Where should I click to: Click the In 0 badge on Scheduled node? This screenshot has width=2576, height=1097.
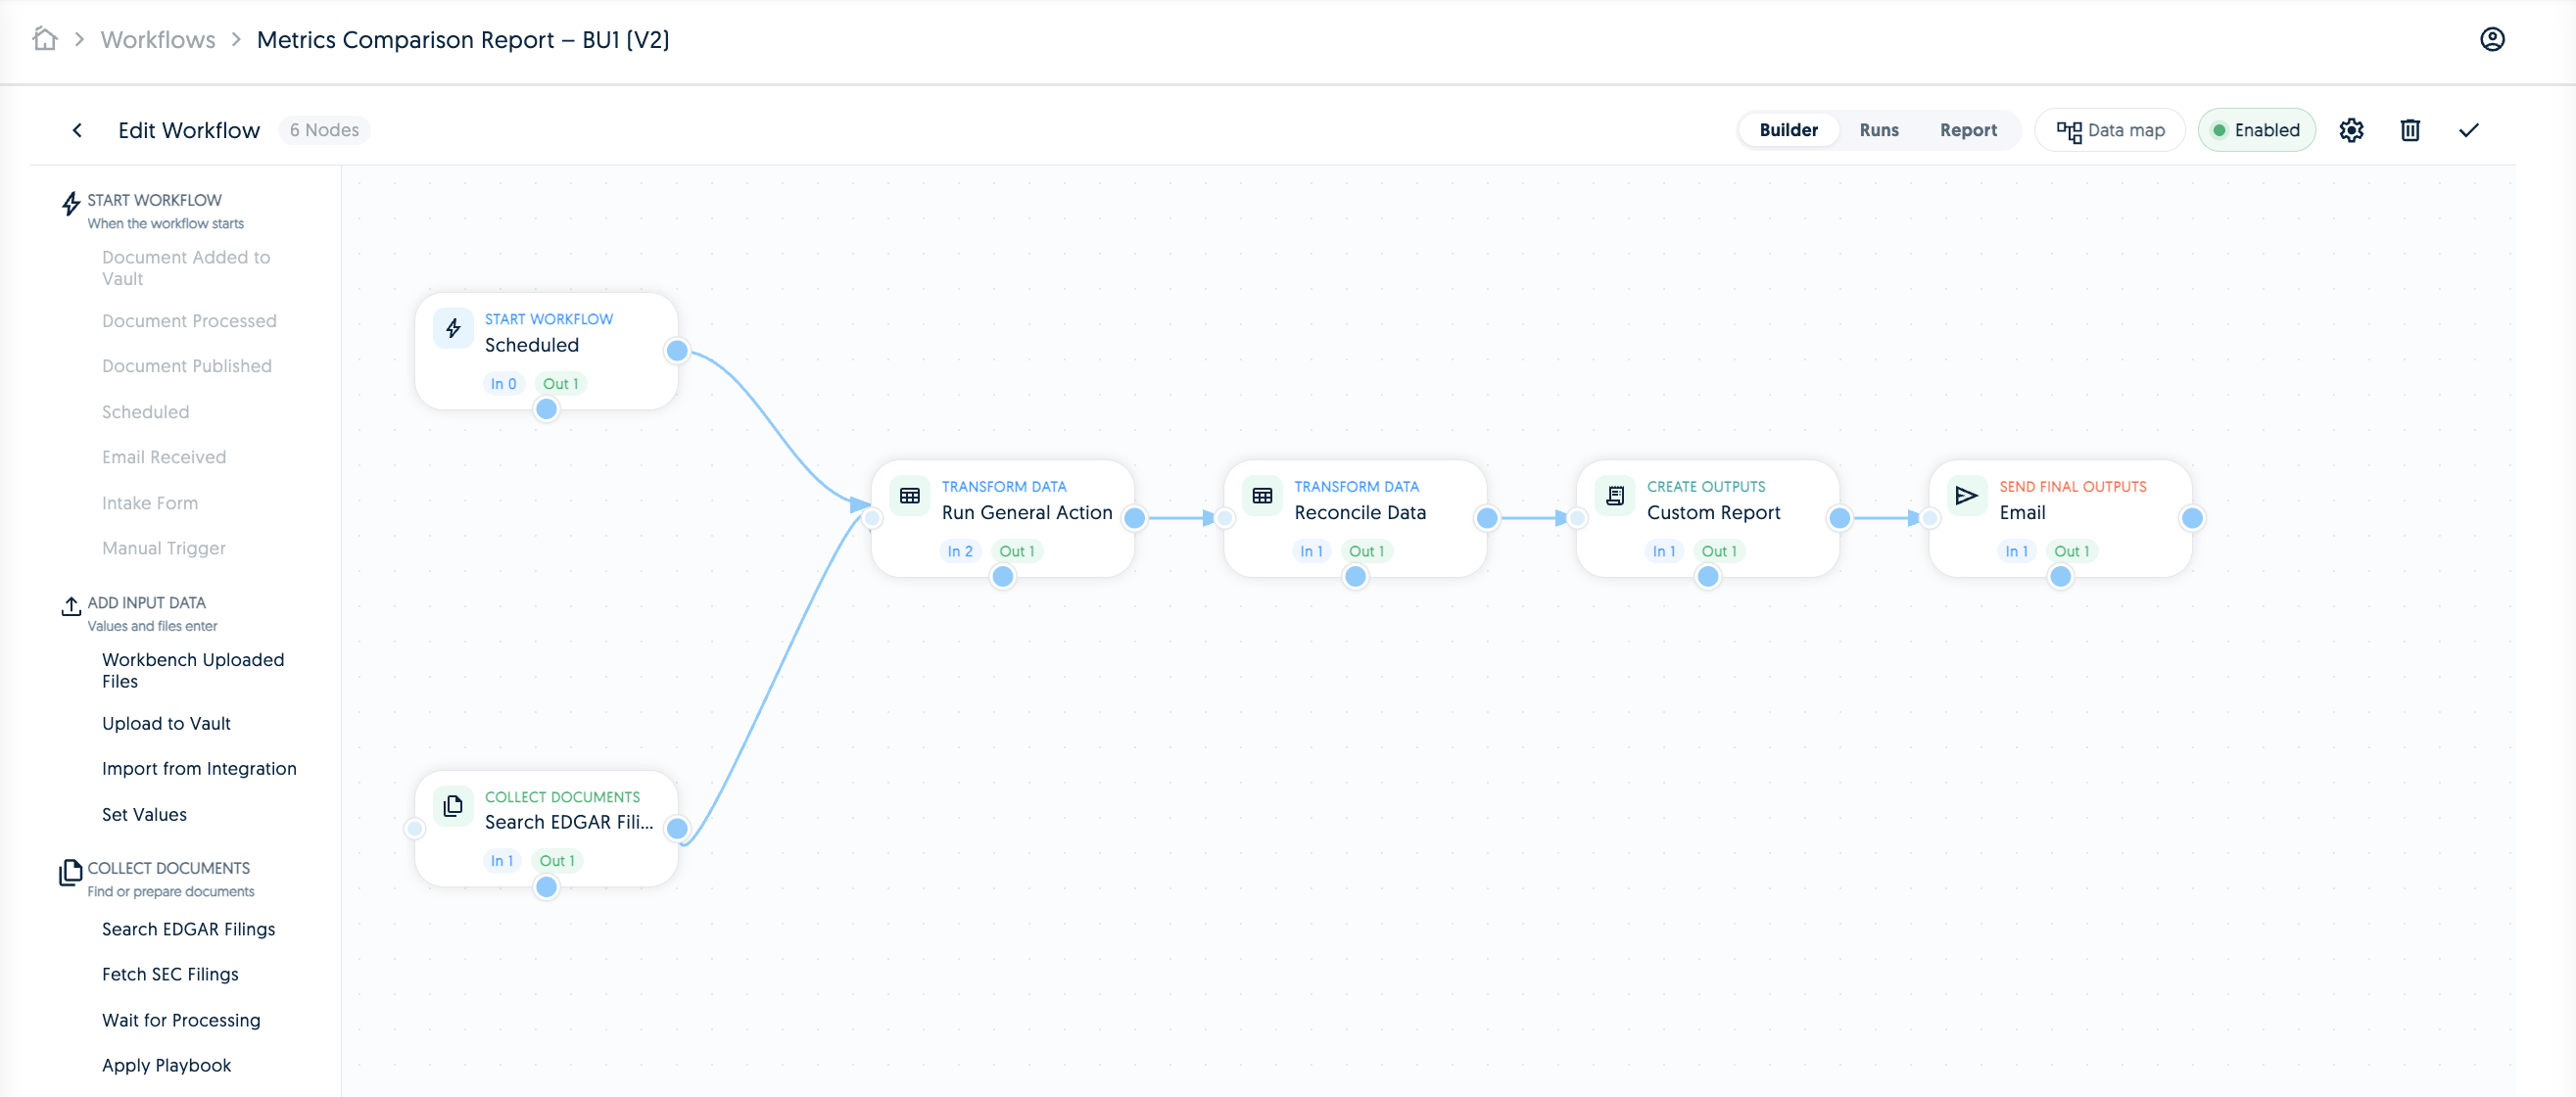point(503,384)
